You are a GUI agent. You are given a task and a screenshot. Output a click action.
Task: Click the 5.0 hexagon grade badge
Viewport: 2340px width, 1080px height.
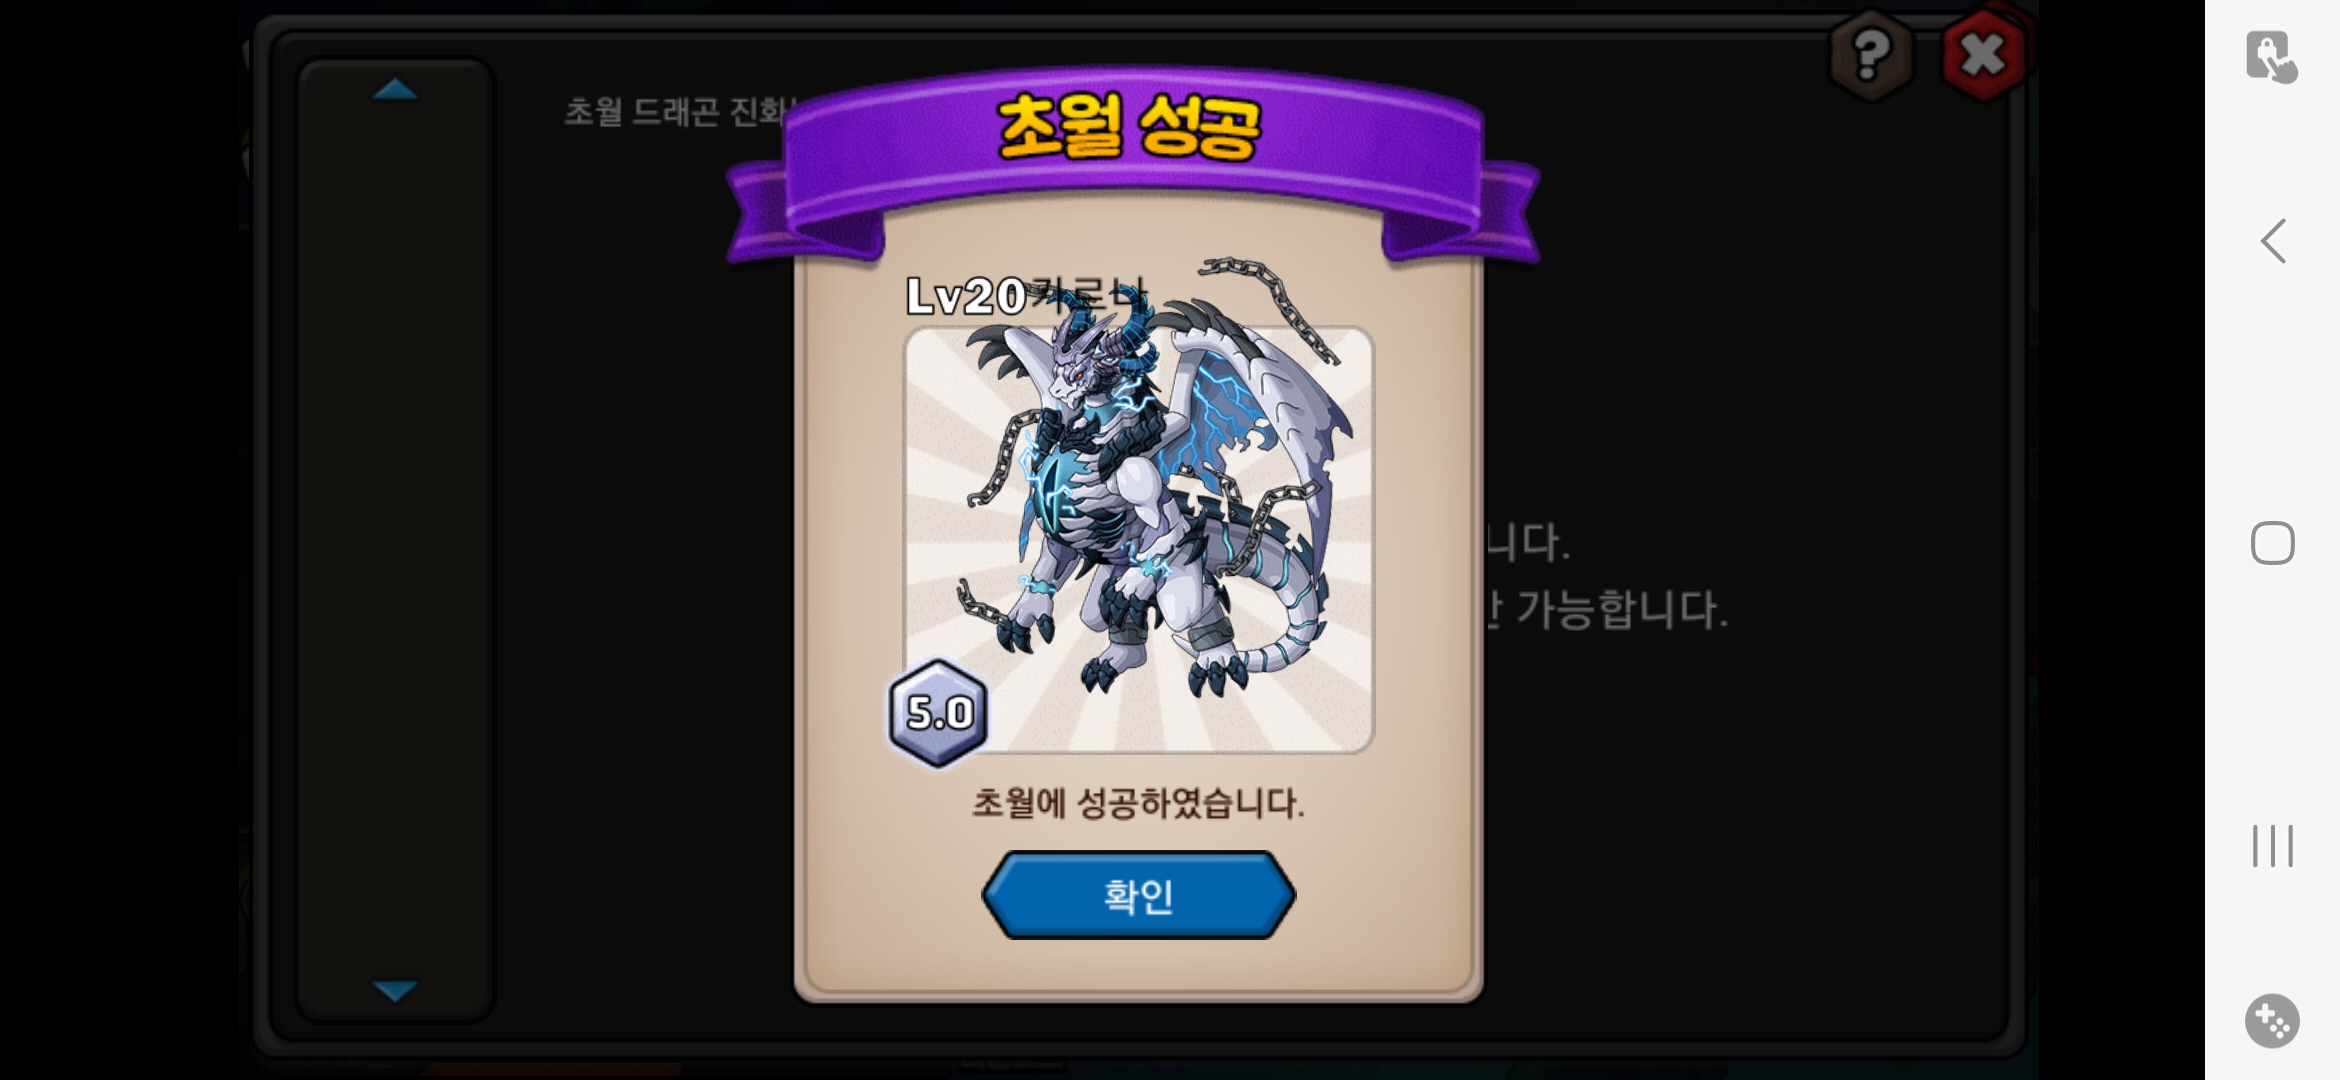coord(938,713)
